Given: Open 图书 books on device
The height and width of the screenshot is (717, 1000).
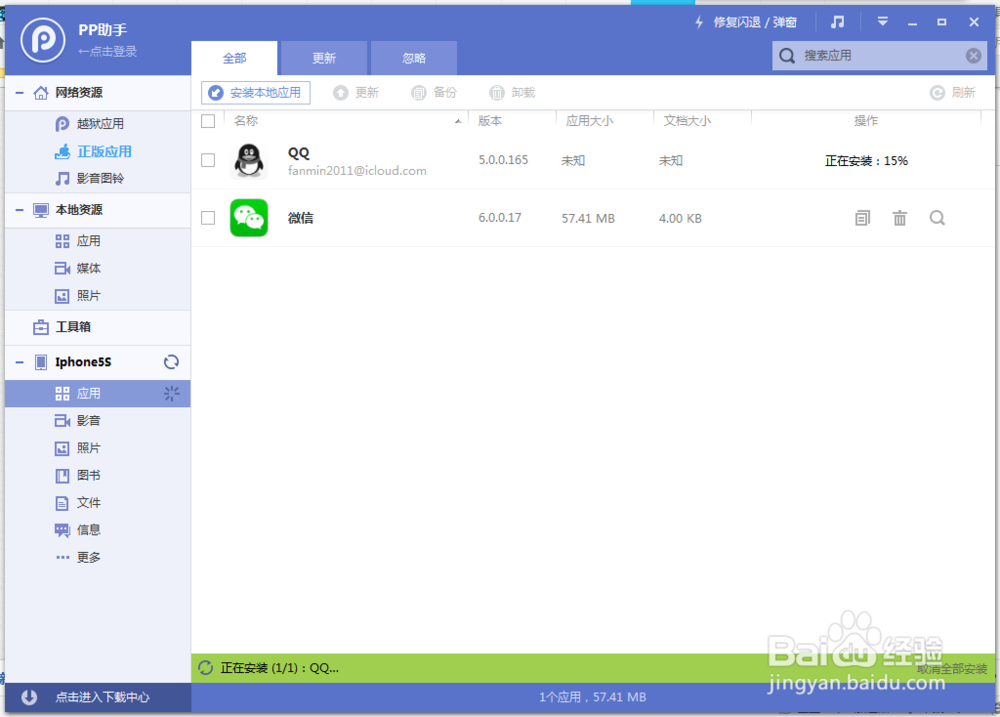Looking at the screenshot, I should click(x=78, y=476).
